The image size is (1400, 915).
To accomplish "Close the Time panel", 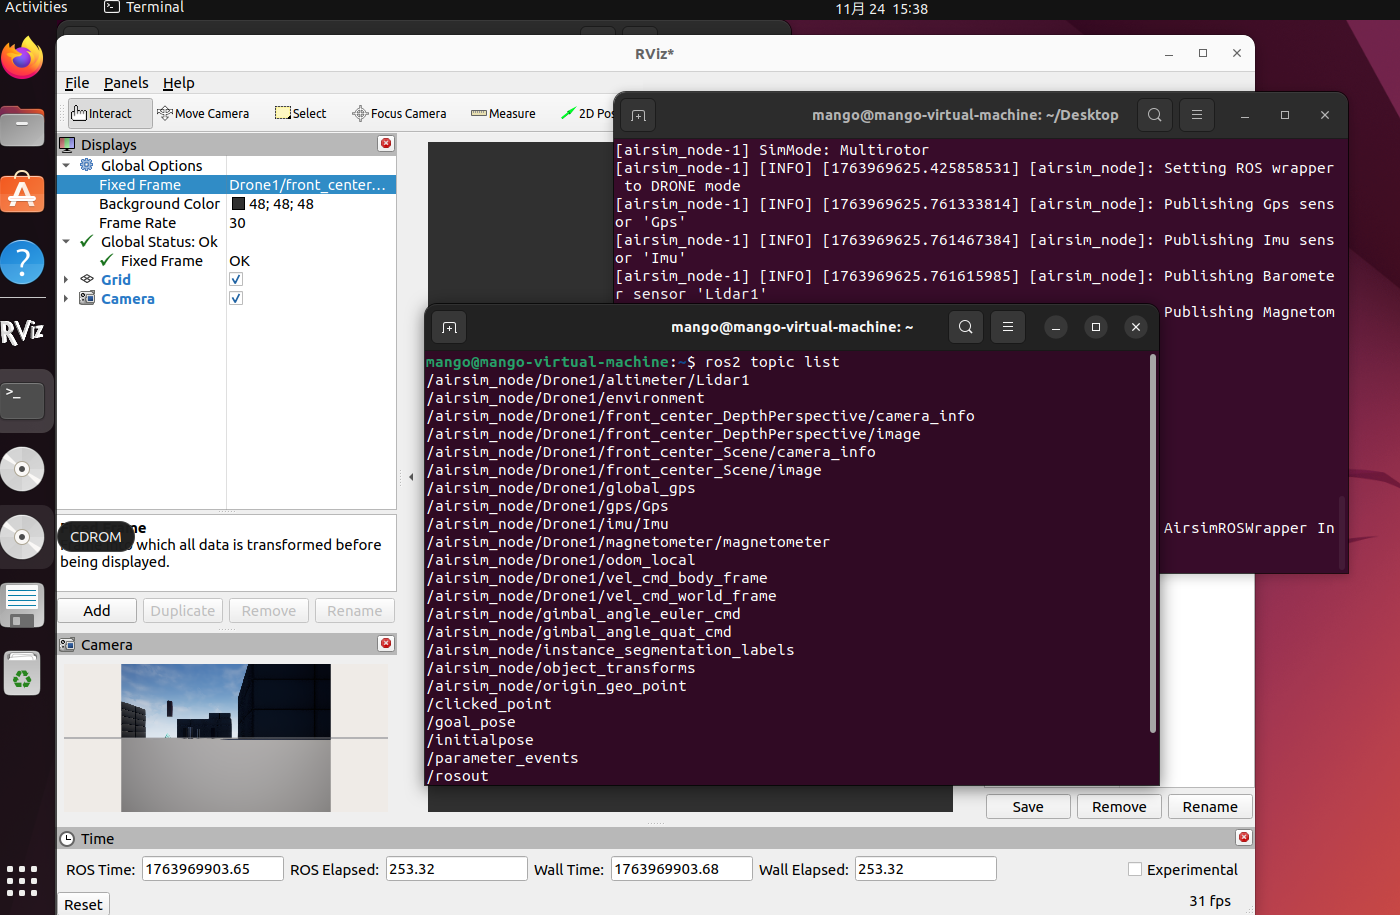I will coord(1244,837).
